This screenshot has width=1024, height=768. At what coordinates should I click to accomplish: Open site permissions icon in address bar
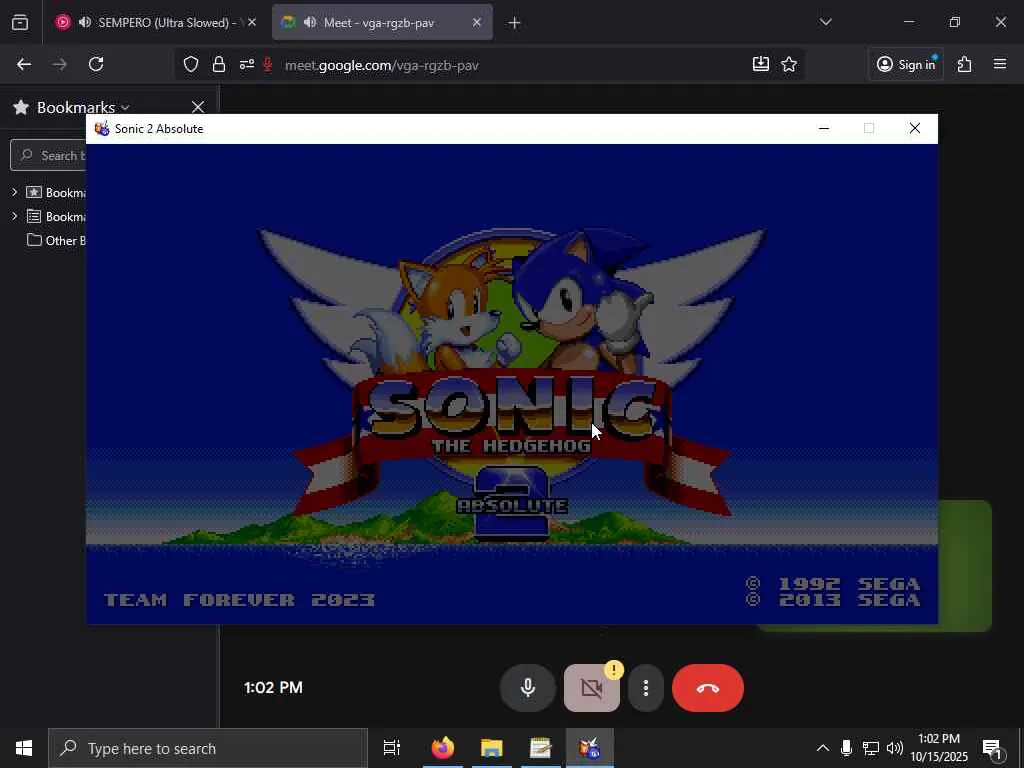click(246, 64)
